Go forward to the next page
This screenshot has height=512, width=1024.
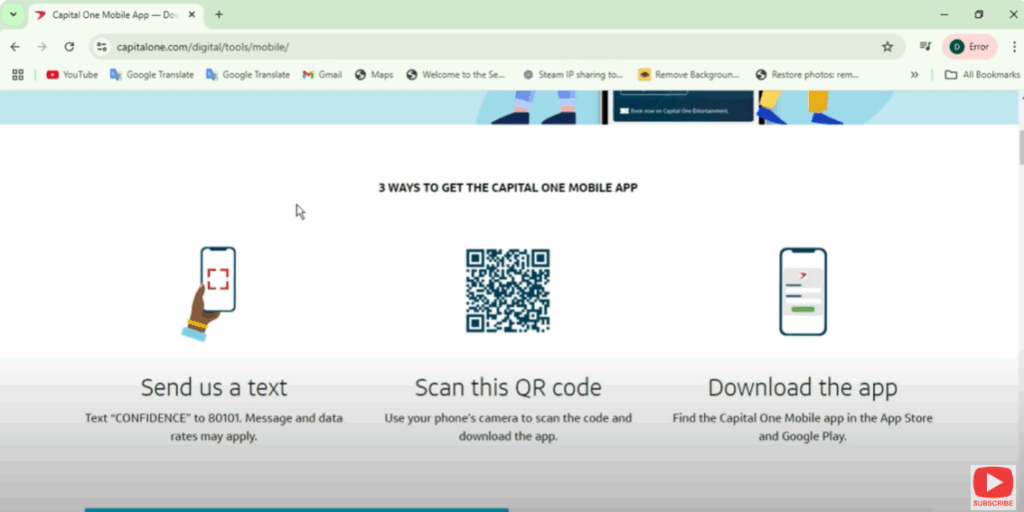point(42,46)
